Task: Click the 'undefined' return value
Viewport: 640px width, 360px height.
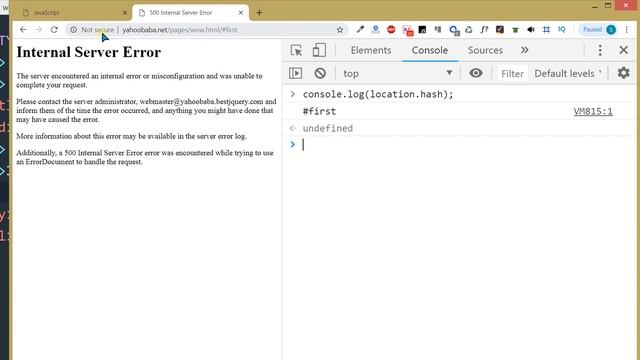Action: [x=328, y=128]
